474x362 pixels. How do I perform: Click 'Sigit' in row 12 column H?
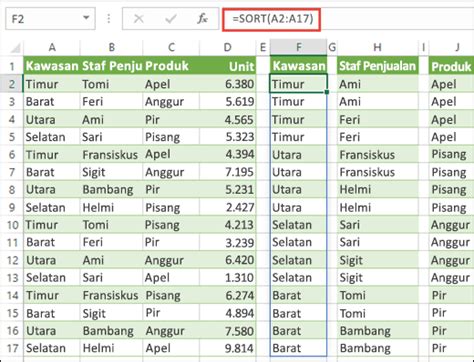(377, 260)
